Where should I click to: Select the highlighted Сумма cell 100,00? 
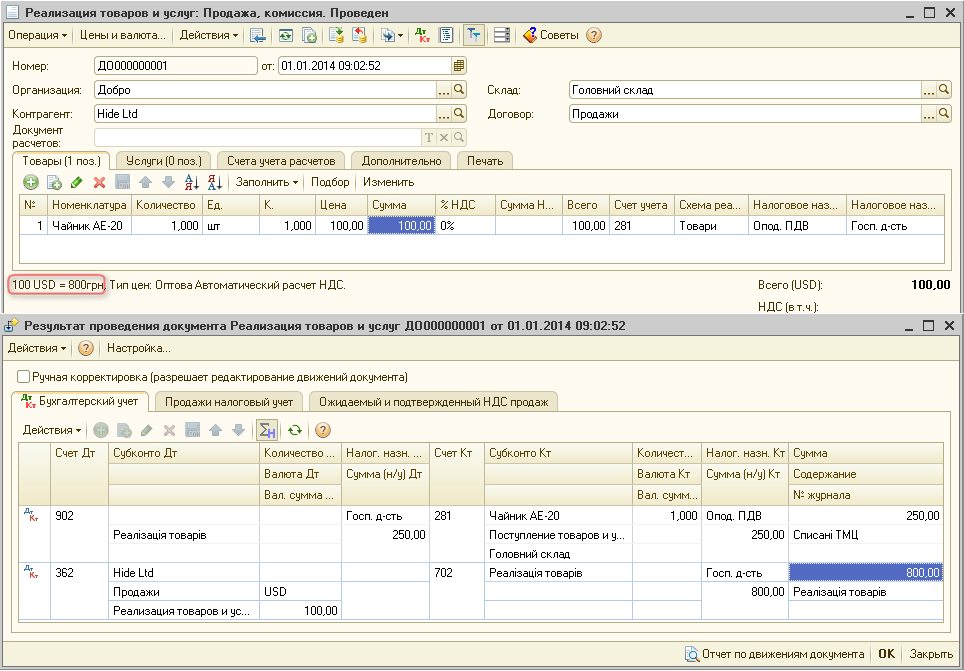(x=401, y=226)
